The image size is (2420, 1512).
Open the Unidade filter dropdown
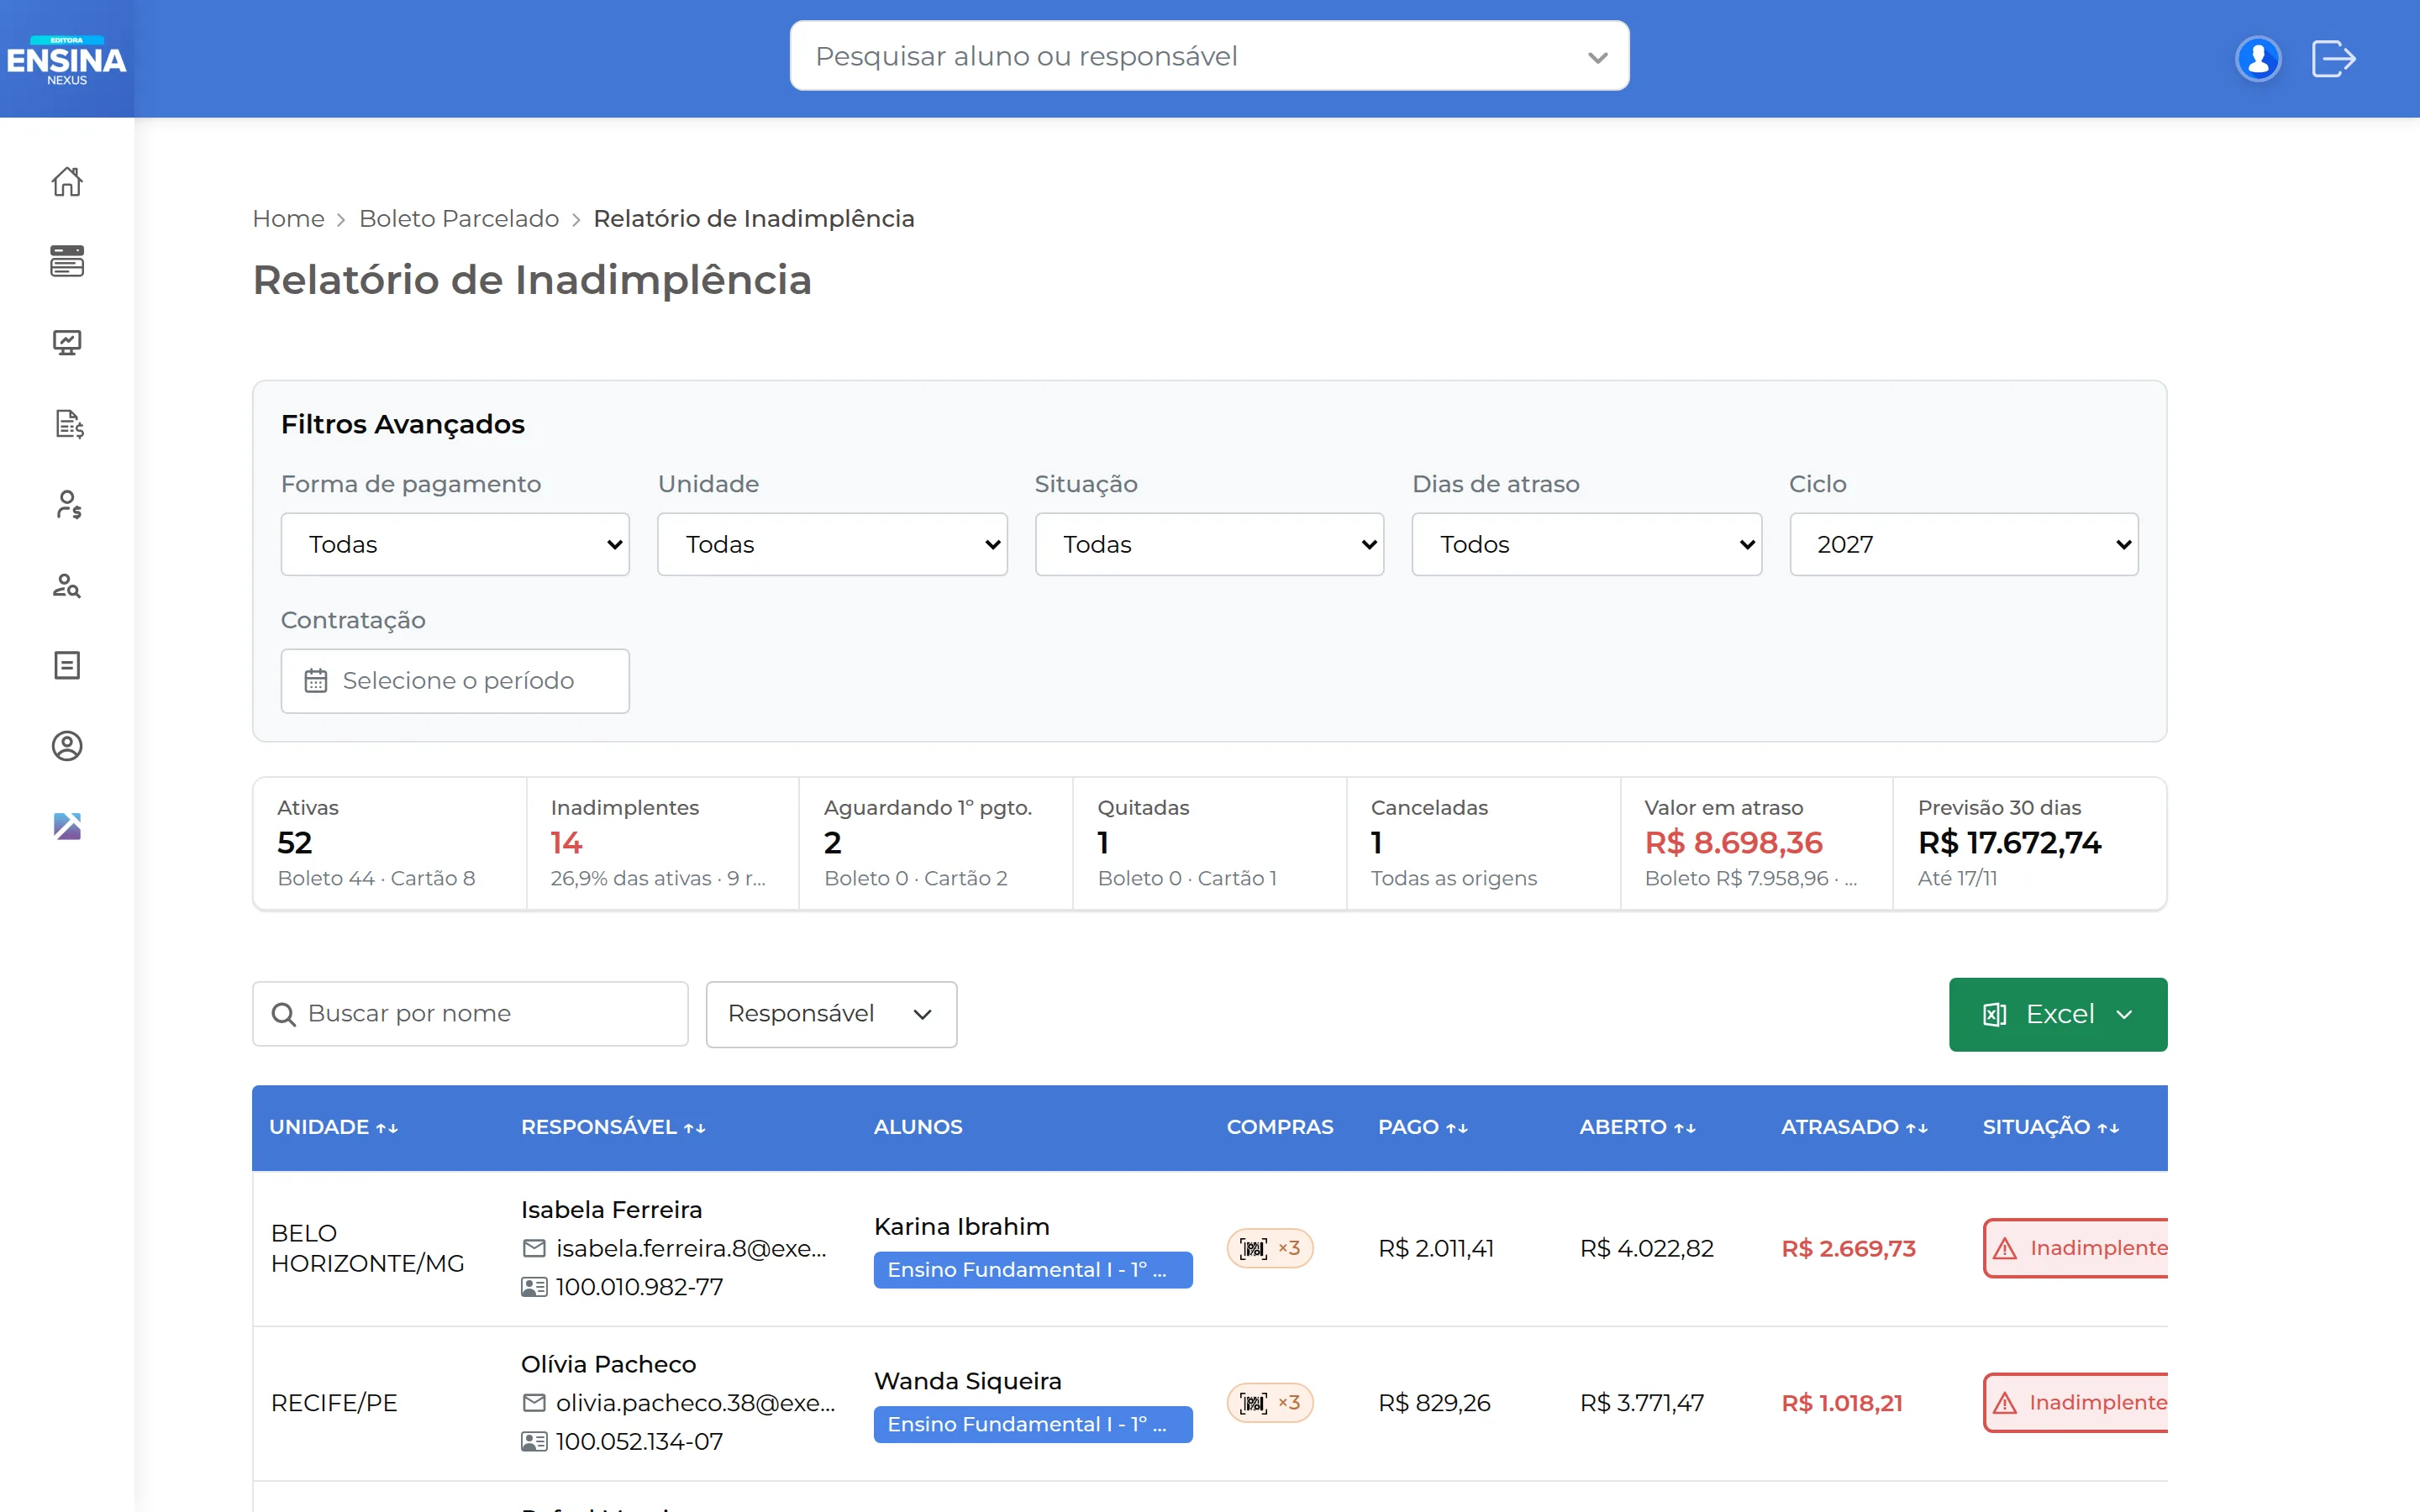[x=832, y=544]
